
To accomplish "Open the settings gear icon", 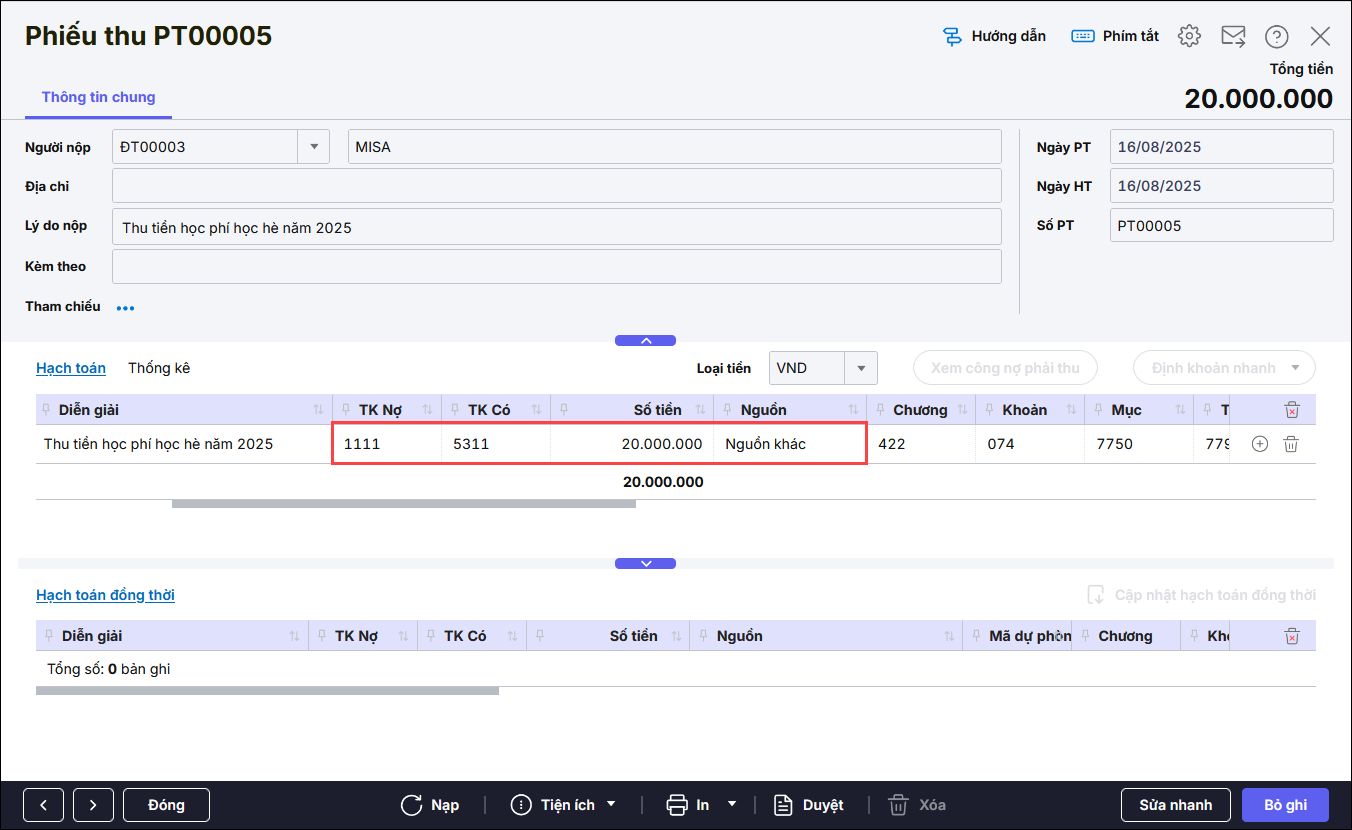I will click(x=1188, y=36).
